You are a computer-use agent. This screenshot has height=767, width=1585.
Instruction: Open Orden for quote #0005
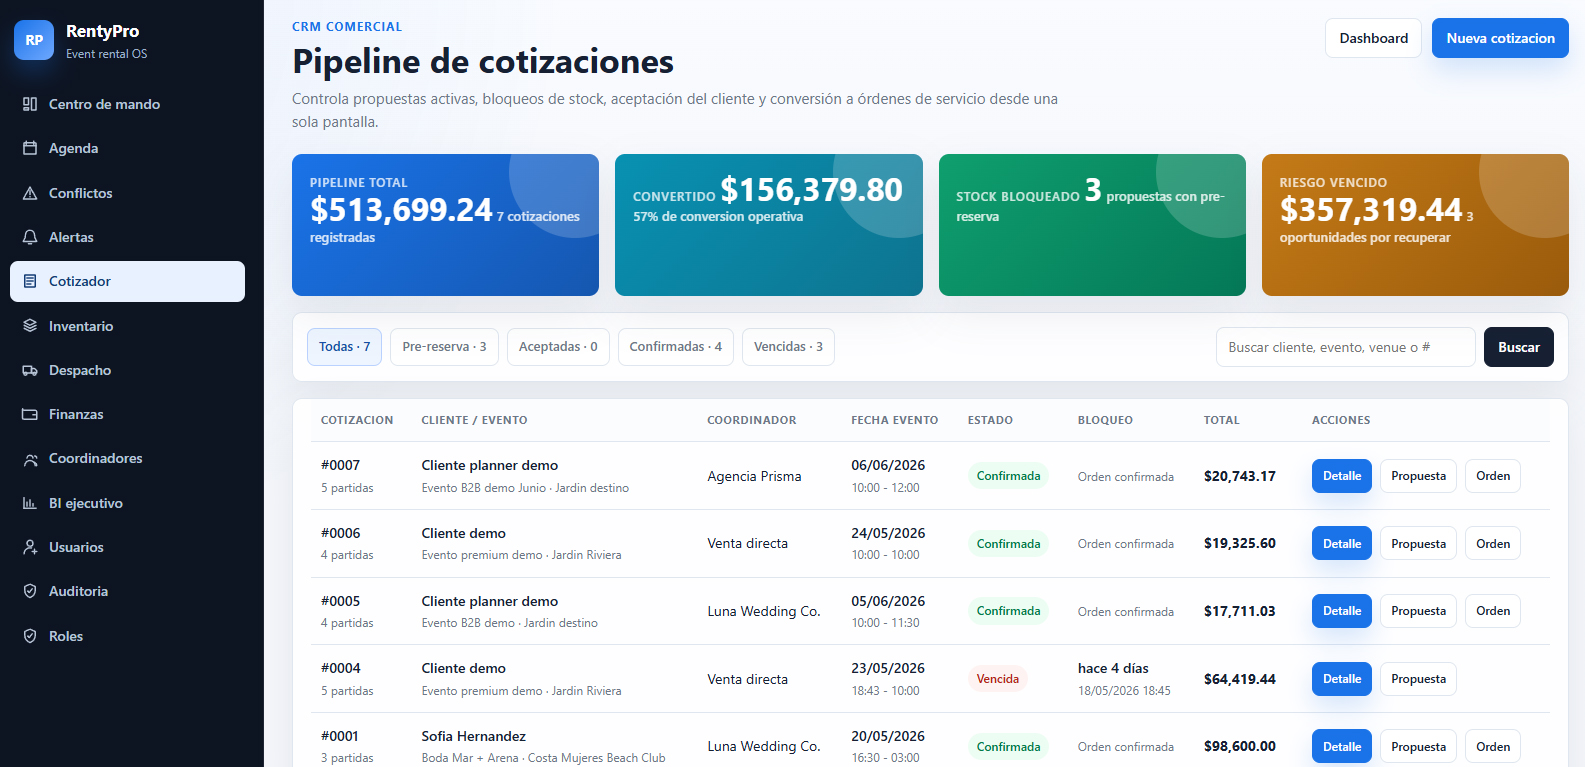[1493, 611]
